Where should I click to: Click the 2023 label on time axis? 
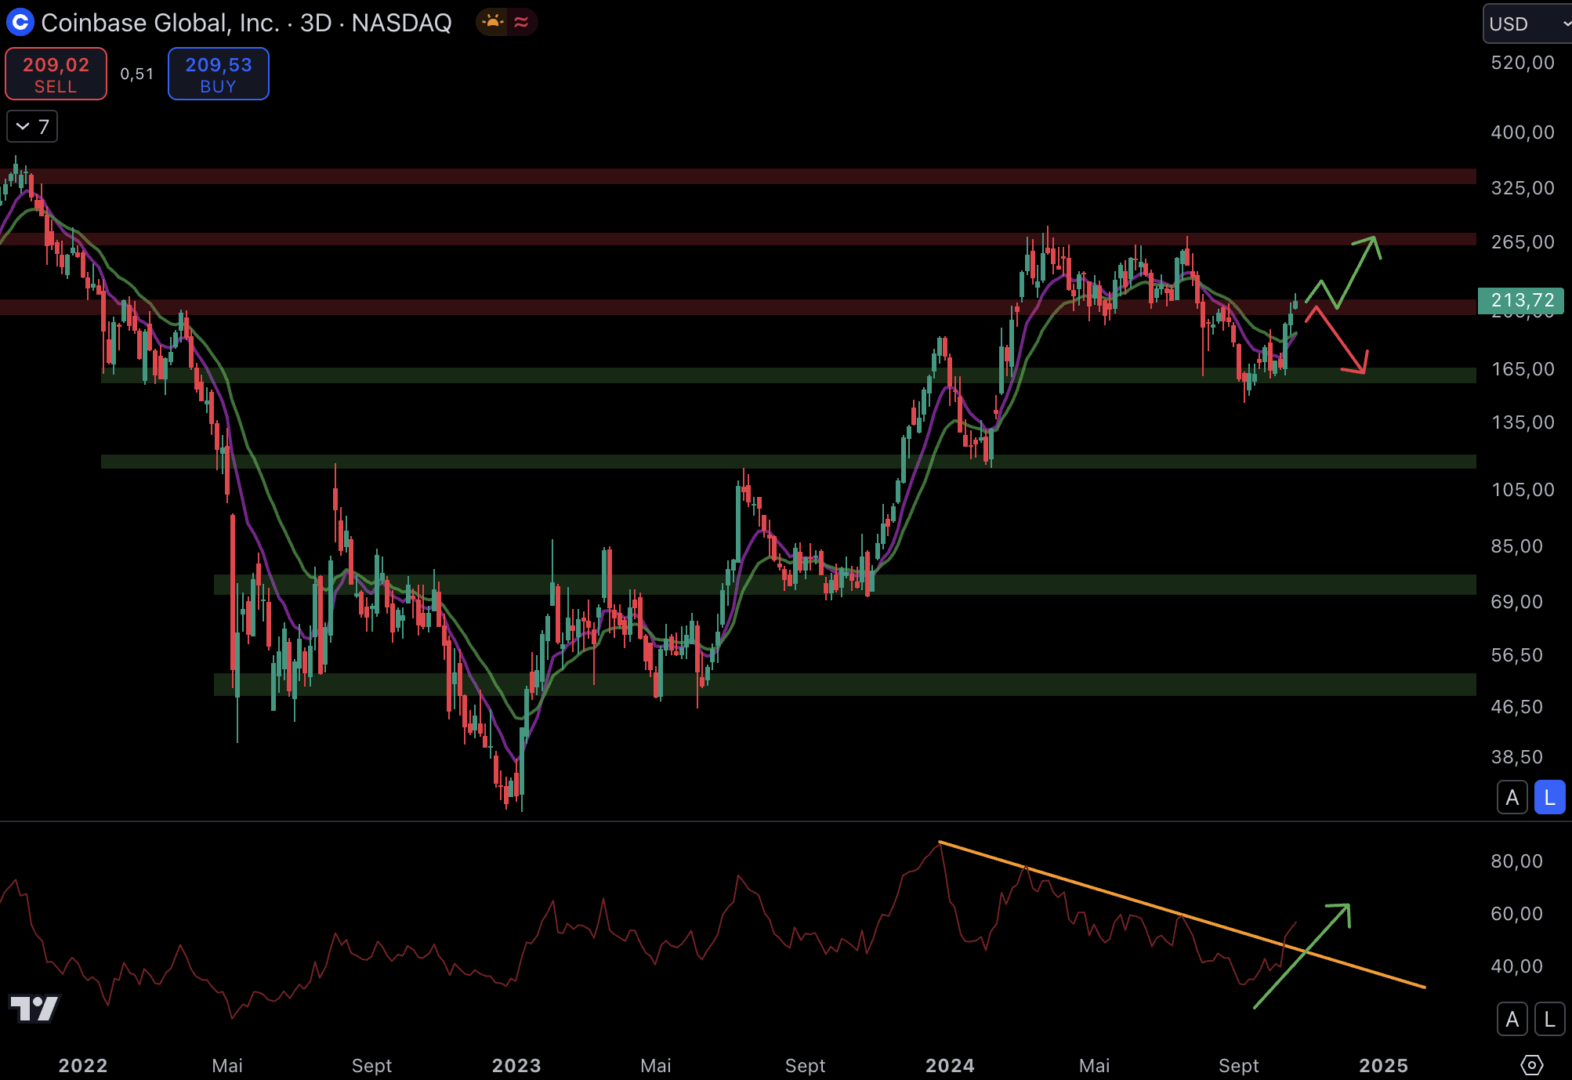[x=516, y=1065]
